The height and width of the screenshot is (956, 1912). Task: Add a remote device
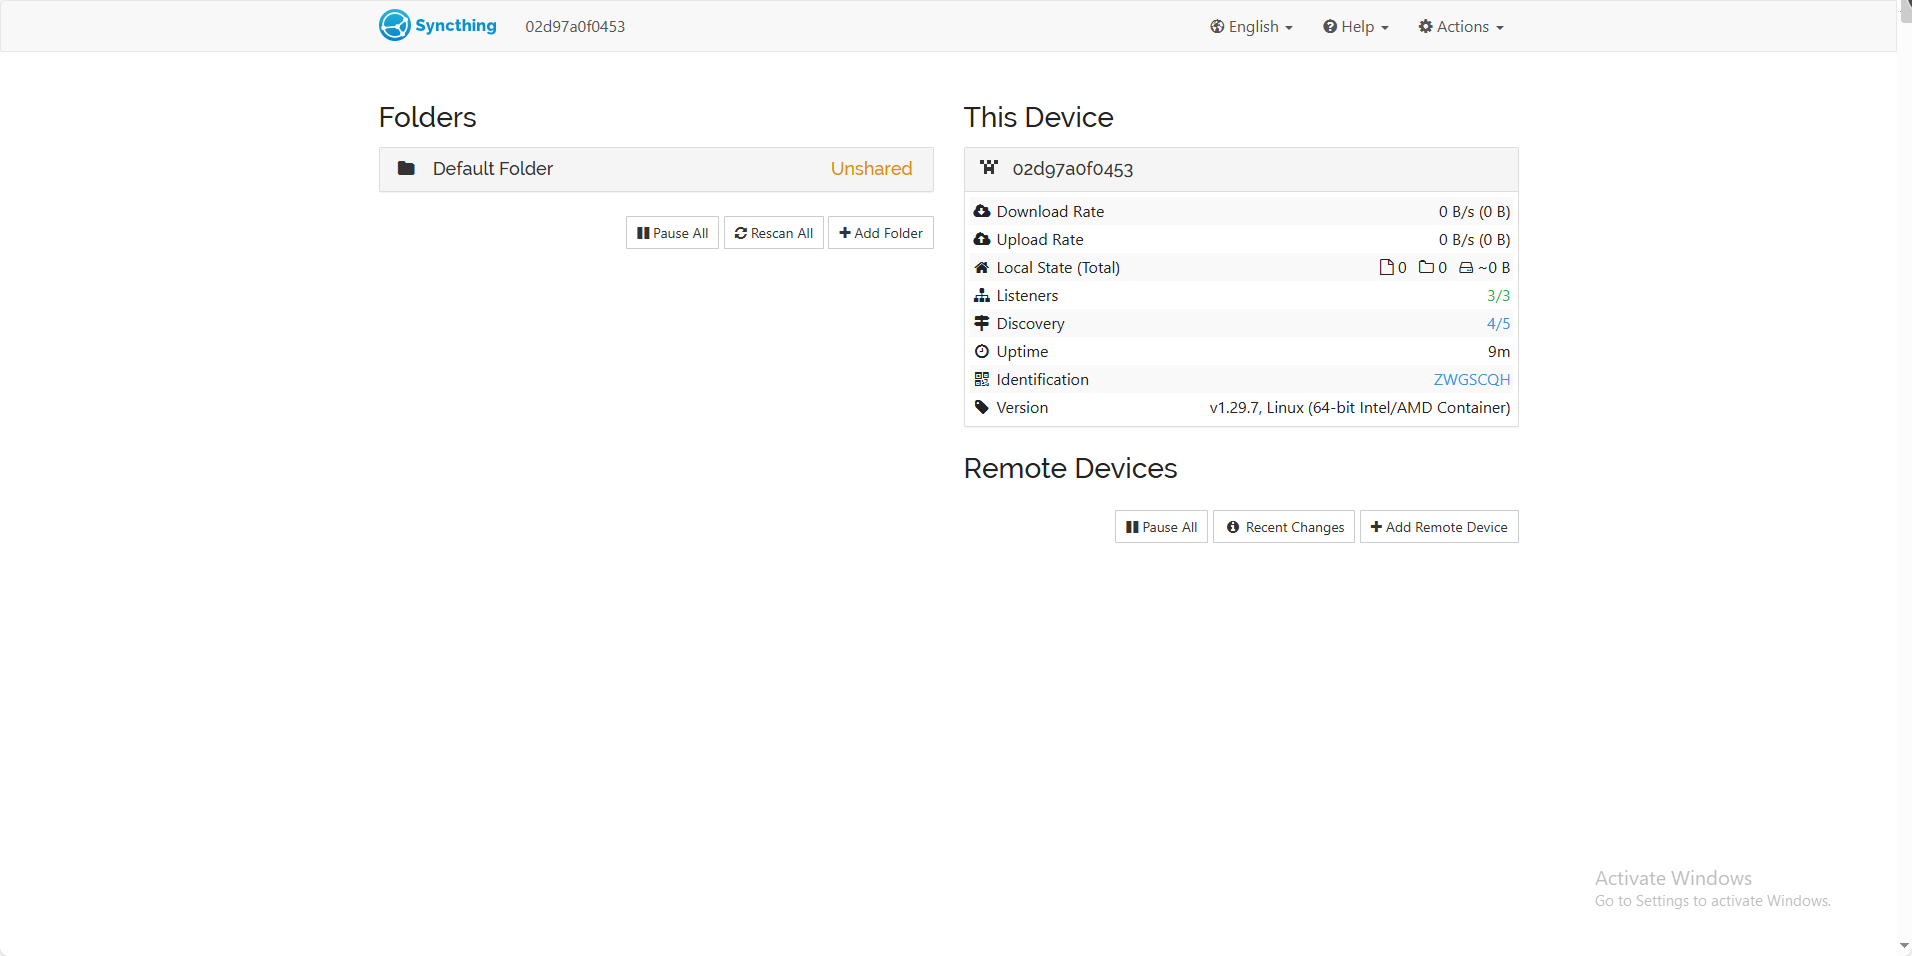[x=1439, y=527]
